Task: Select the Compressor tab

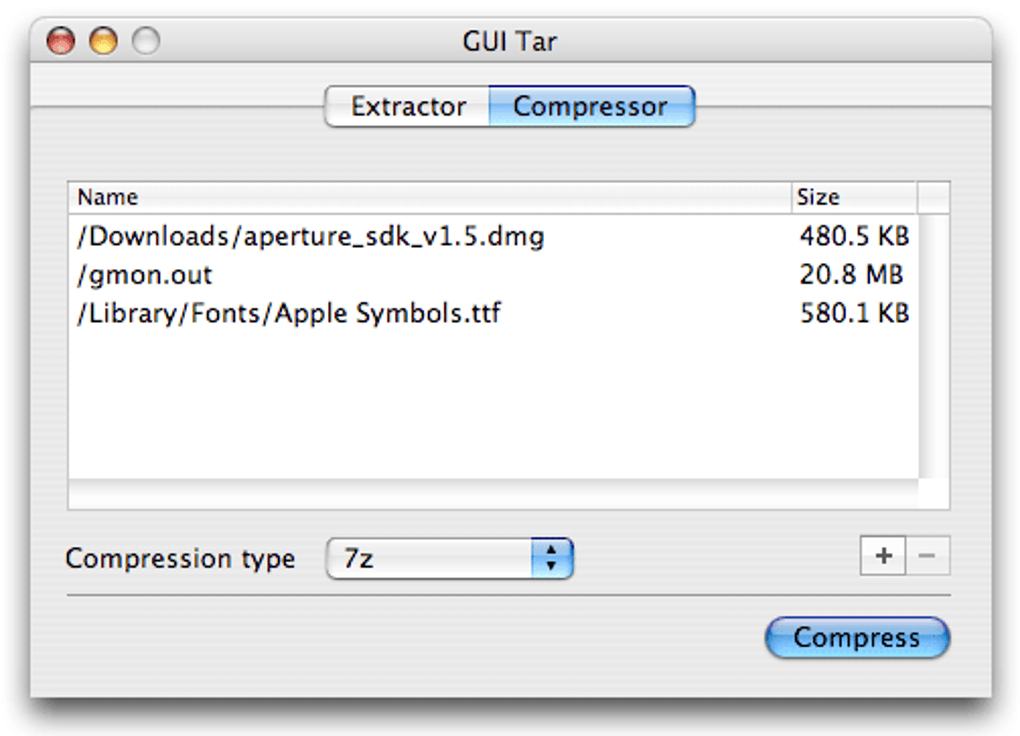Action: [x=590, y=107]
